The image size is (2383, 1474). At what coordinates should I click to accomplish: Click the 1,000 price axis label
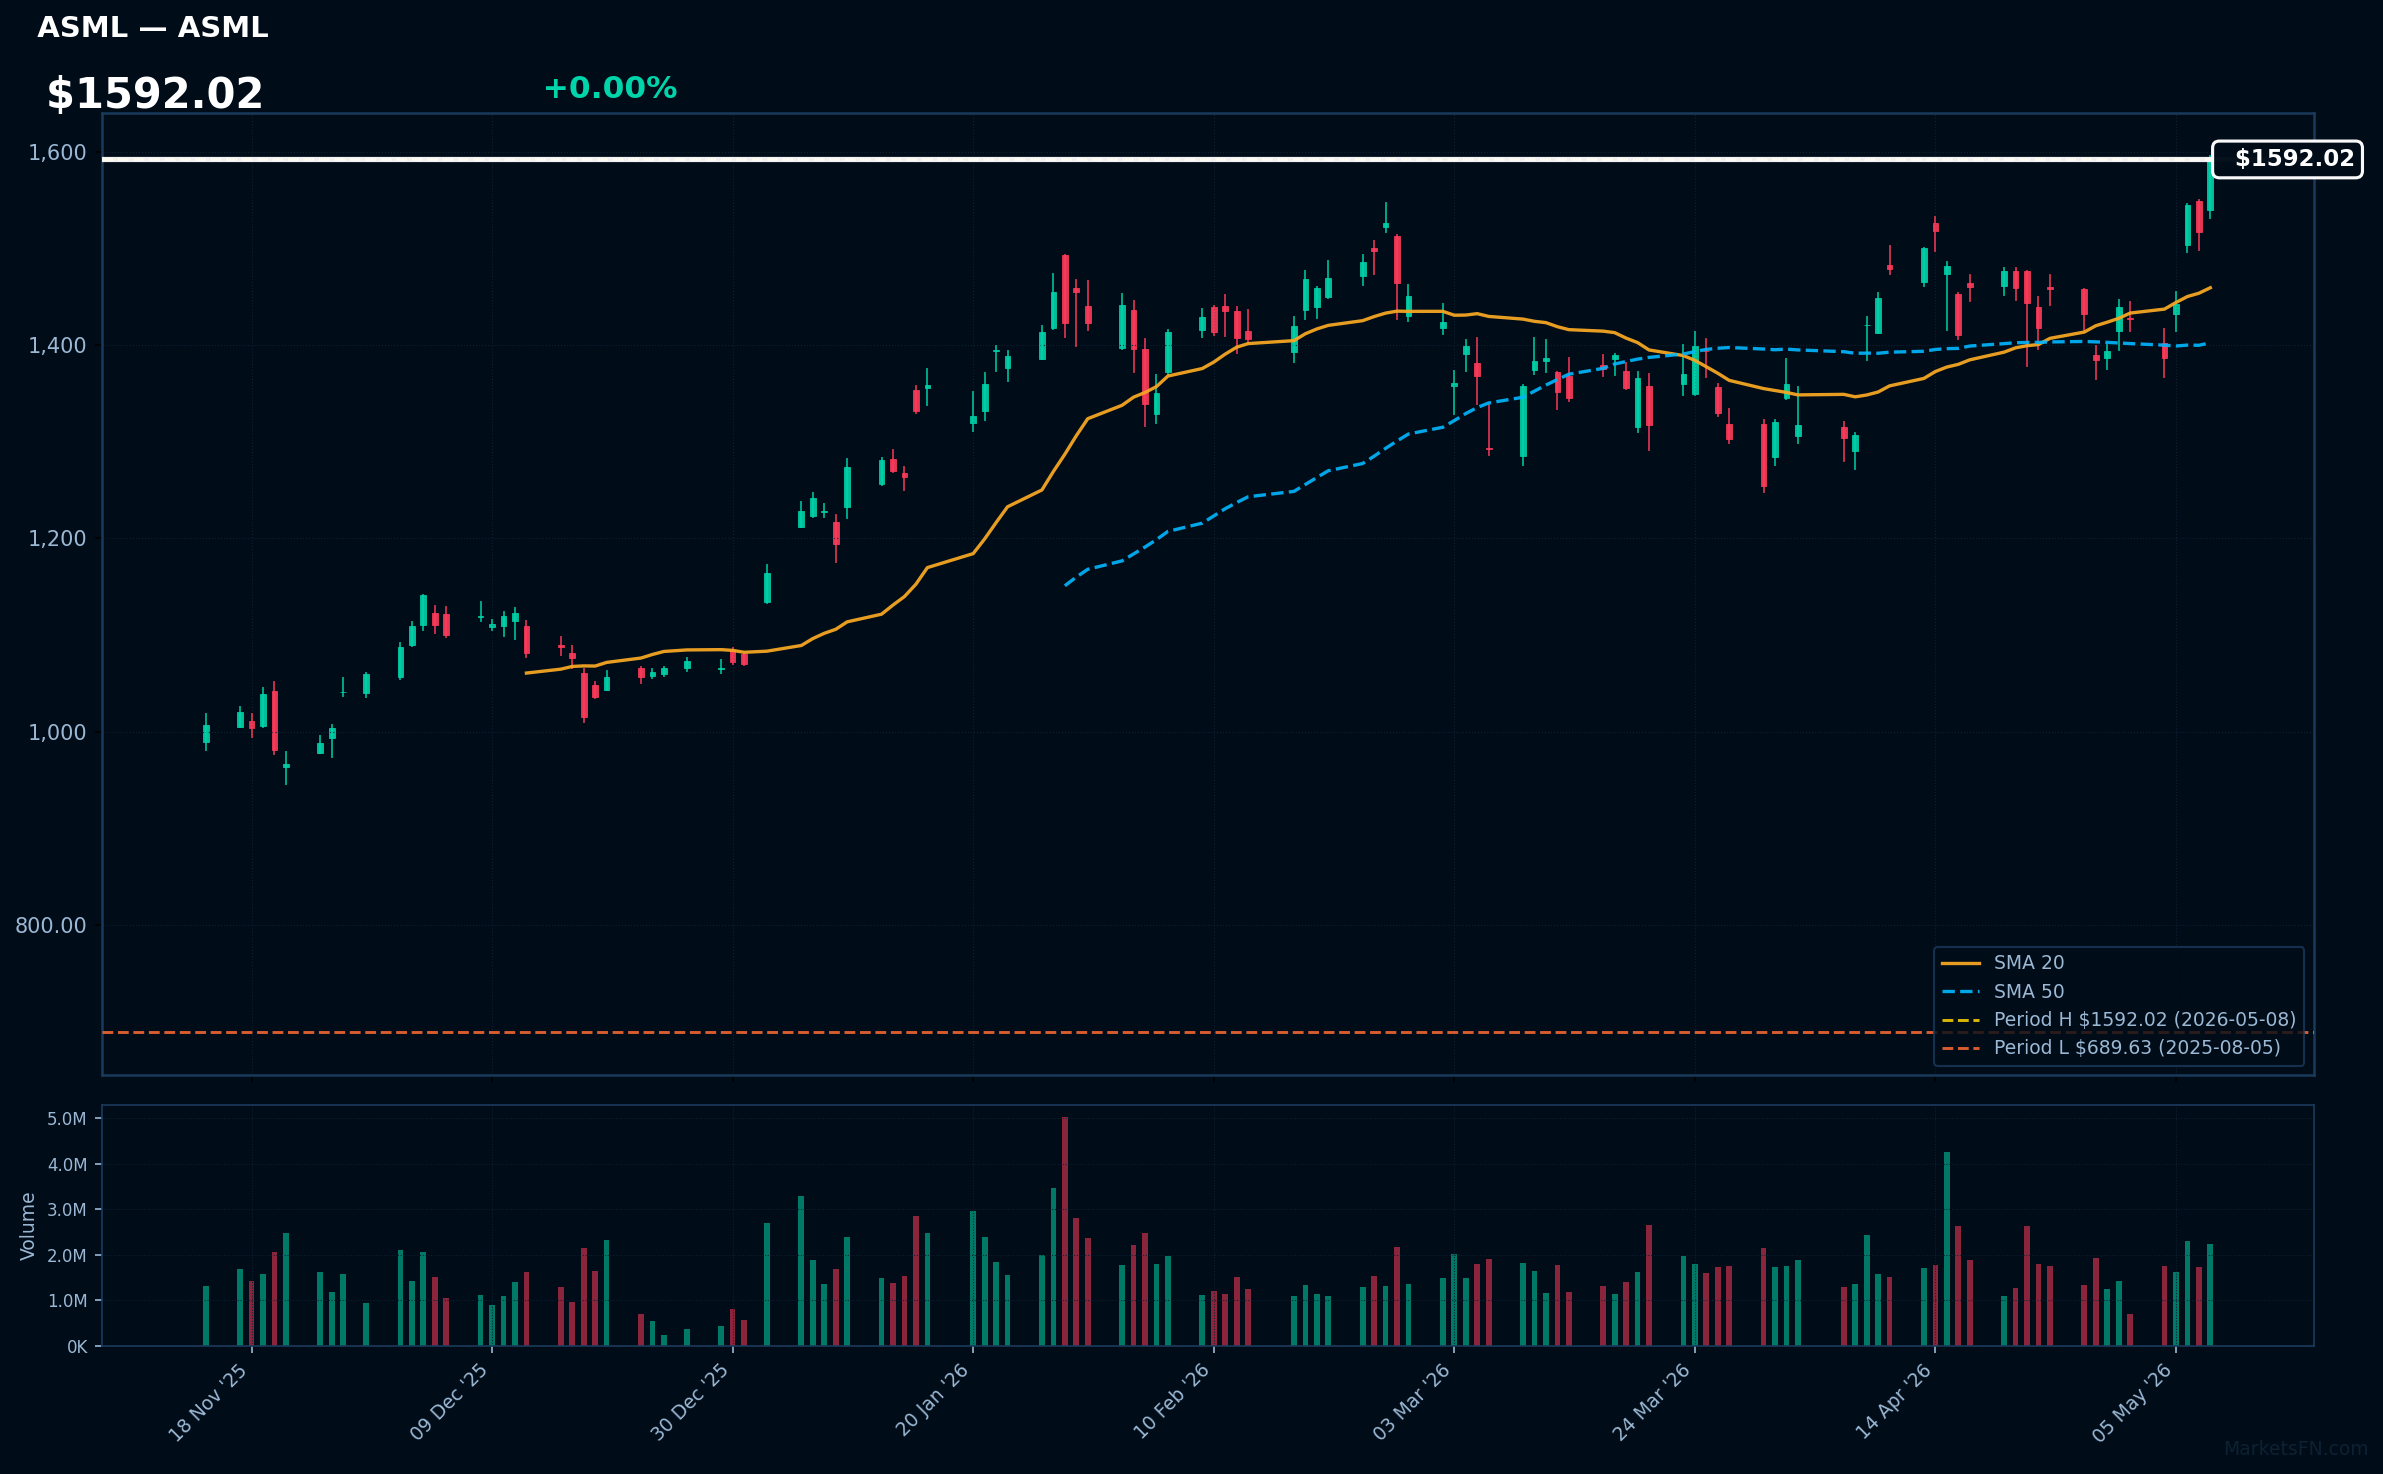(x=57, y=732)
